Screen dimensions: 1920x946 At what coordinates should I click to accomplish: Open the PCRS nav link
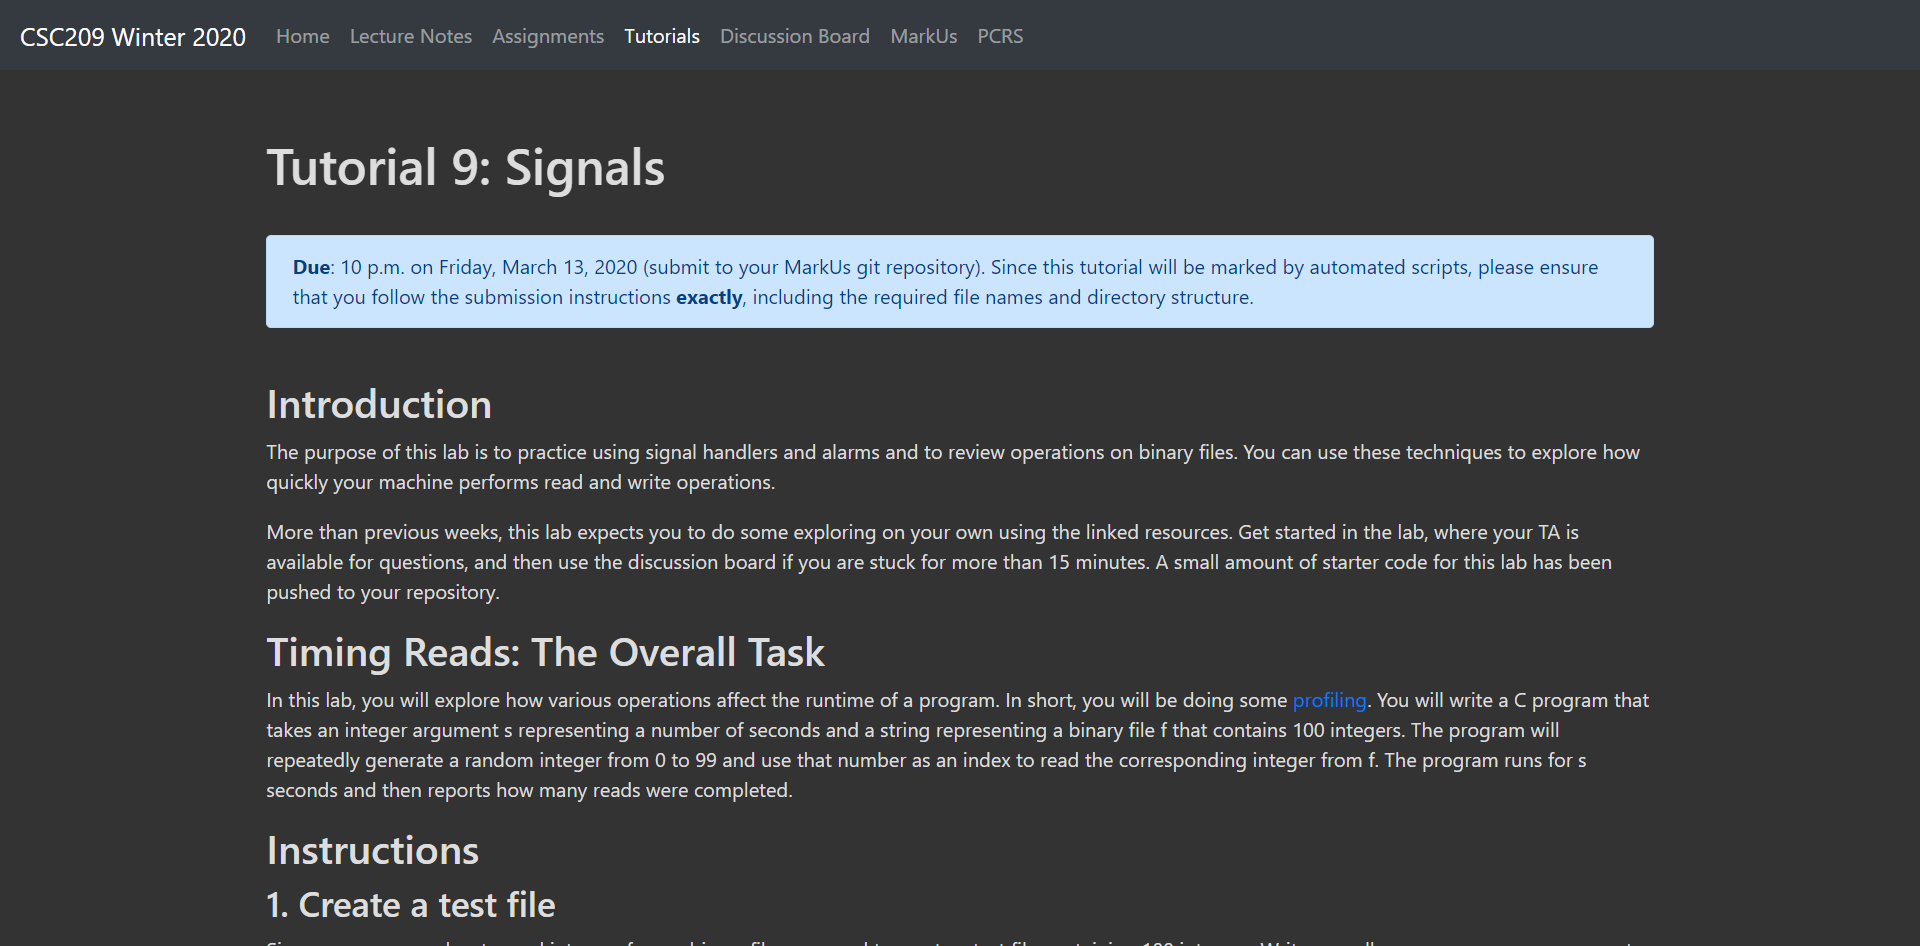point(999,36)
